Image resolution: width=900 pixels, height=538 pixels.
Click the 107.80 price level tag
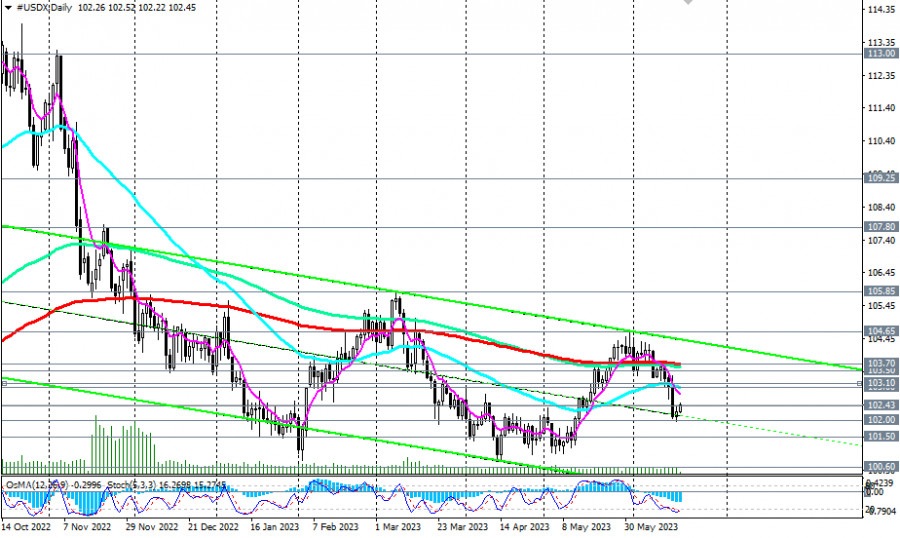pos(881,227)
